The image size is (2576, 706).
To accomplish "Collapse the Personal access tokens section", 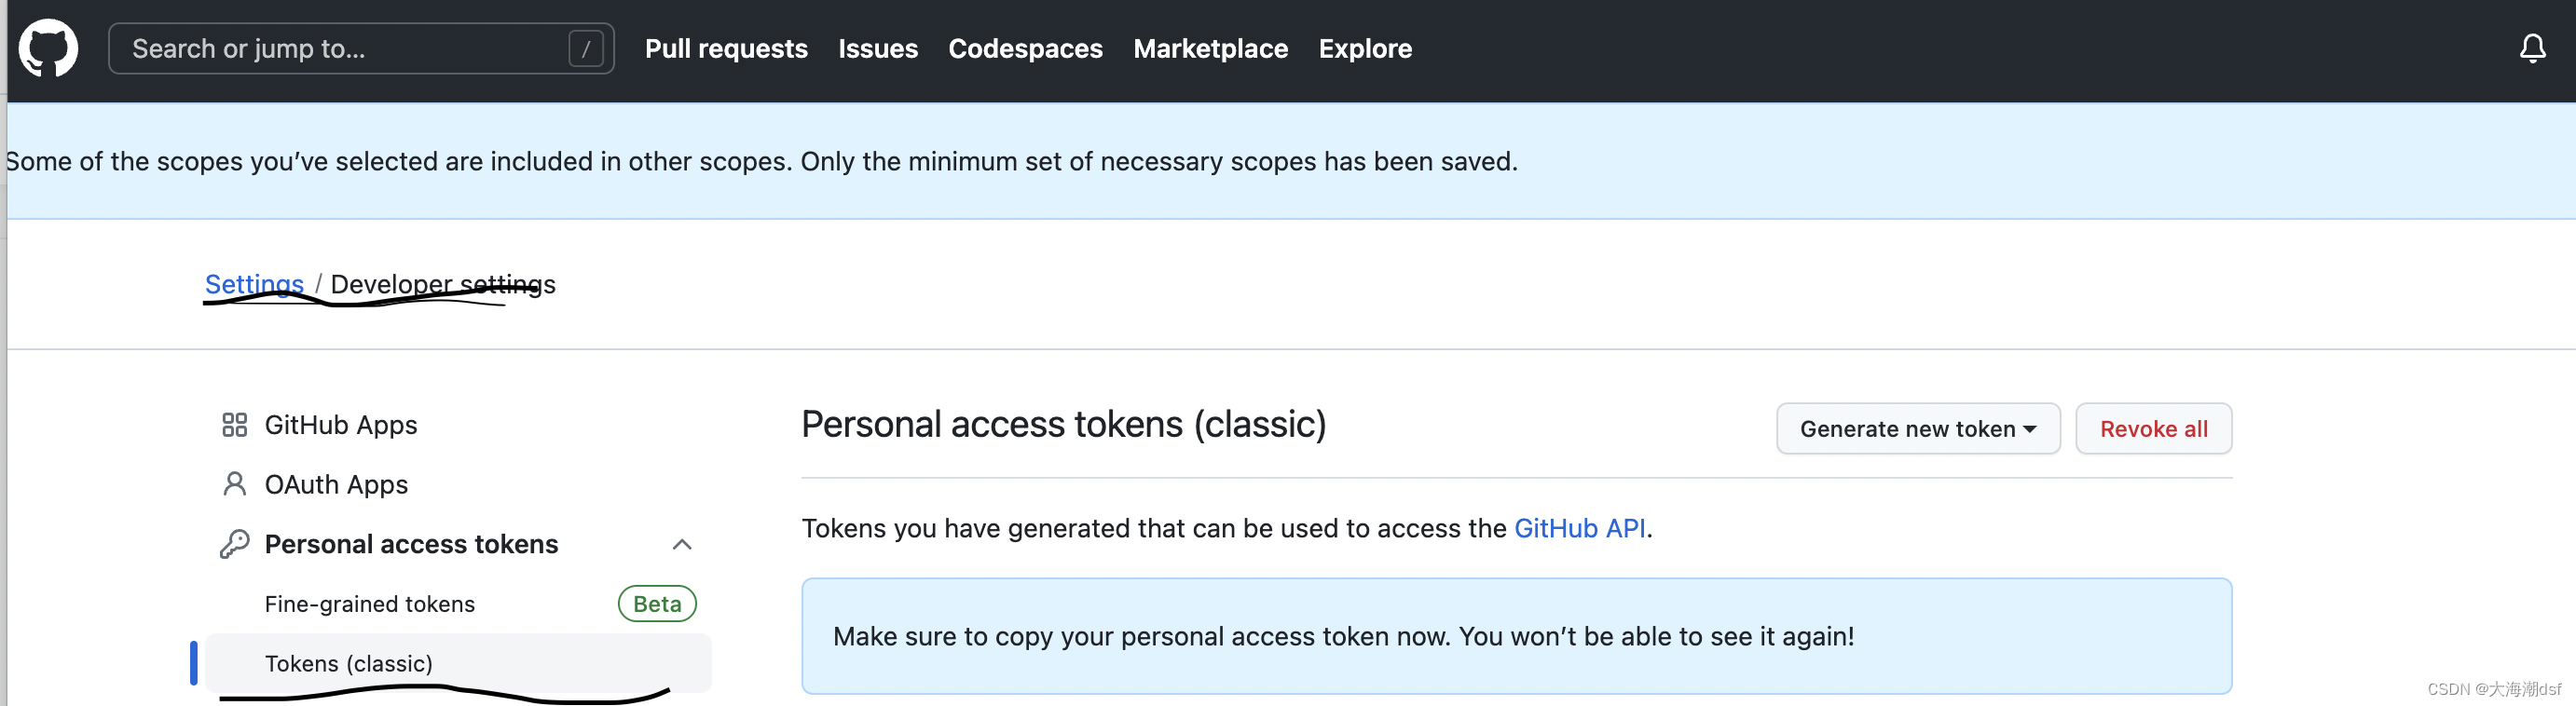I will click(x=682, y=544).
